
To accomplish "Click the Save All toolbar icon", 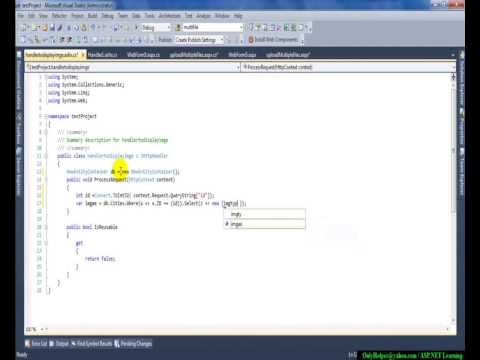I will pyautogui.click(x=60, y=27).
